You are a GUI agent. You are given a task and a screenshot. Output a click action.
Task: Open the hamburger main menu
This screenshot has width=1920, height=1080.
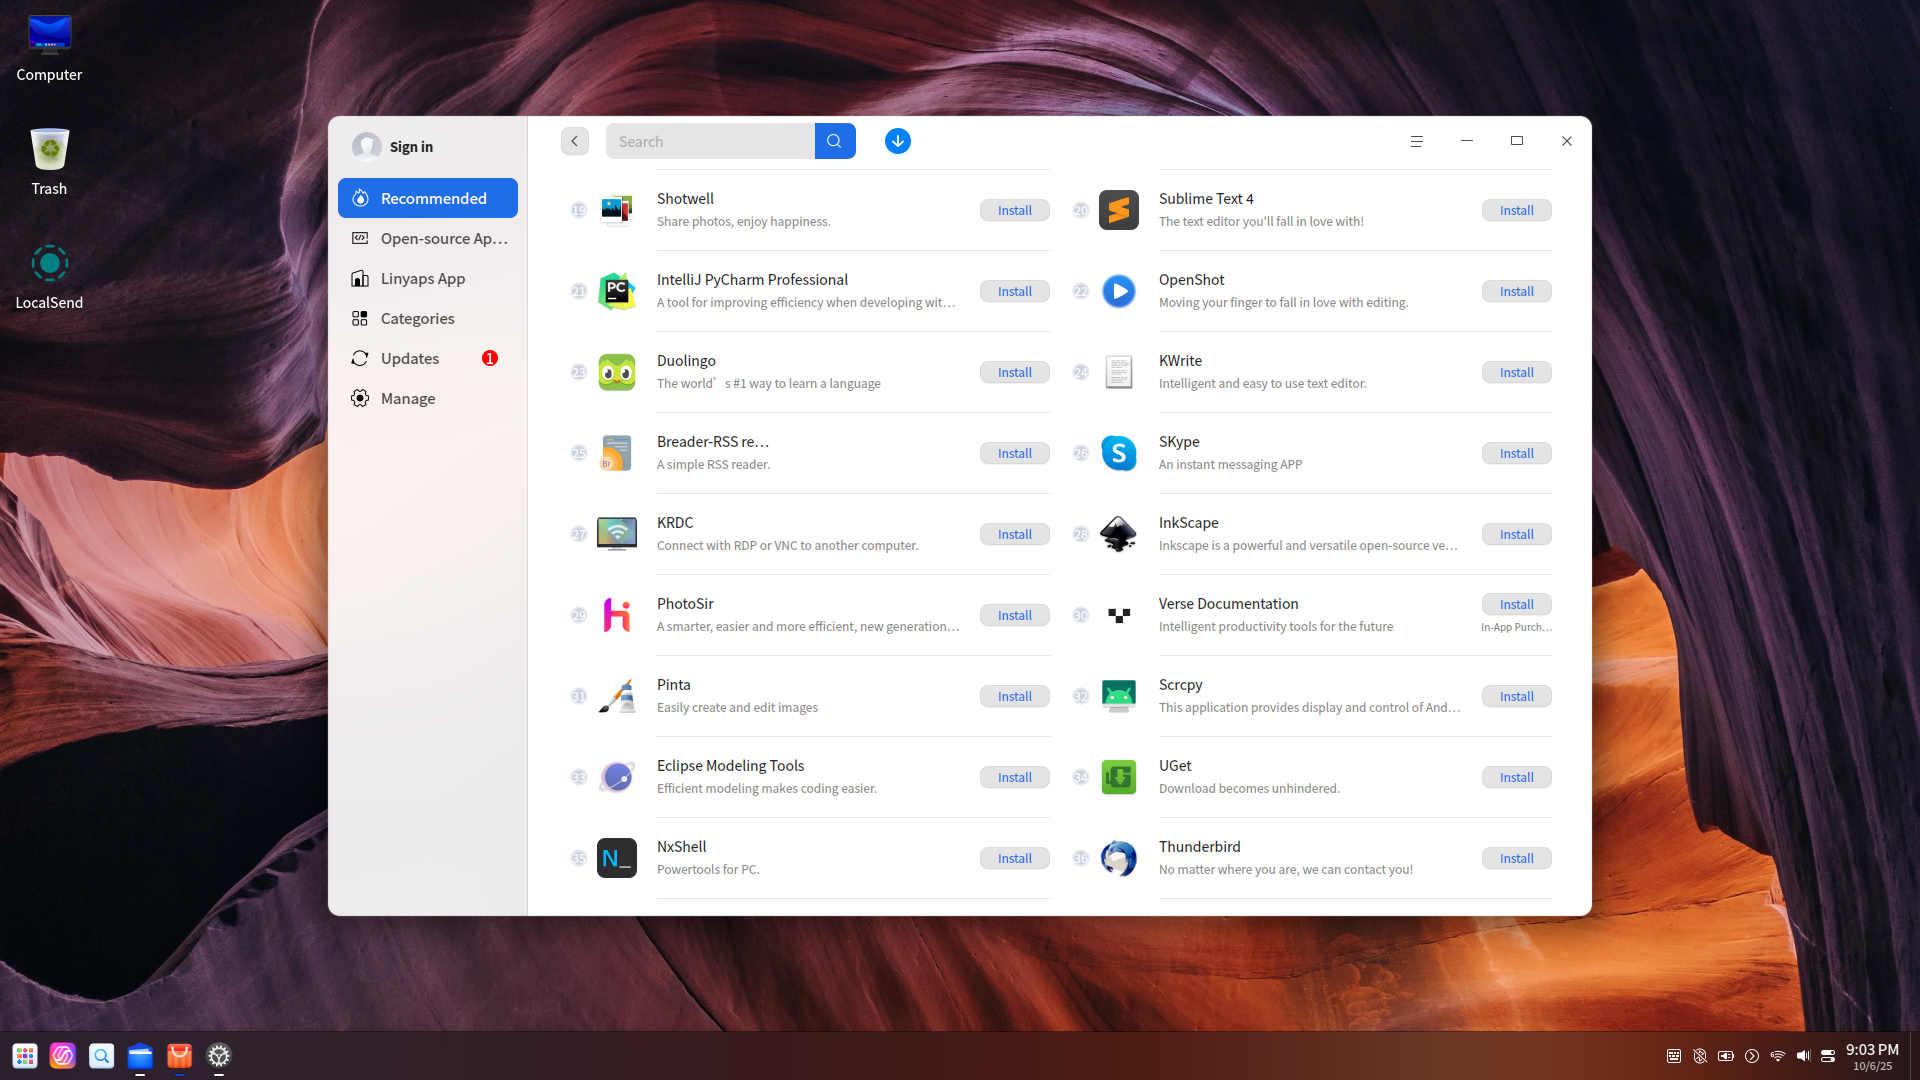[x=1416, y=141]
